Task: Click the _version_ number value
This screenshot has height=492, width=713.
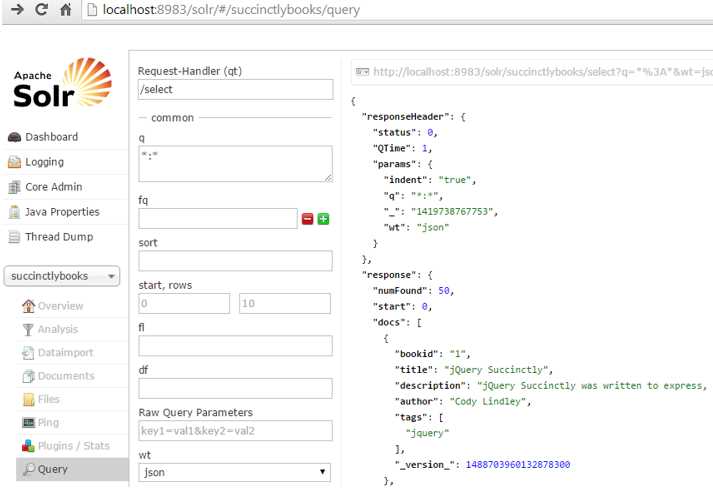Action: pos(518,465)
